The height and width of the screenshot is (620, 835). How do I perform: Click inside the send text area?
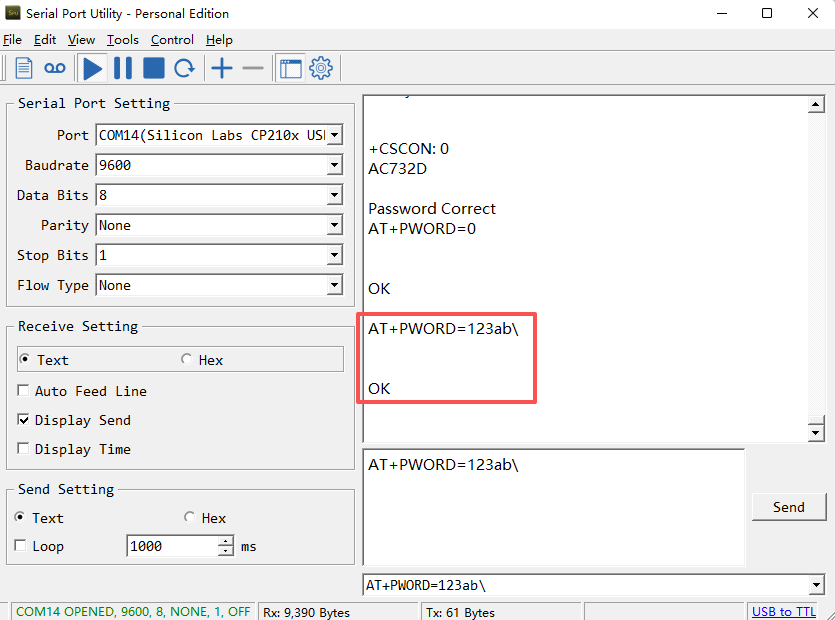553,508
